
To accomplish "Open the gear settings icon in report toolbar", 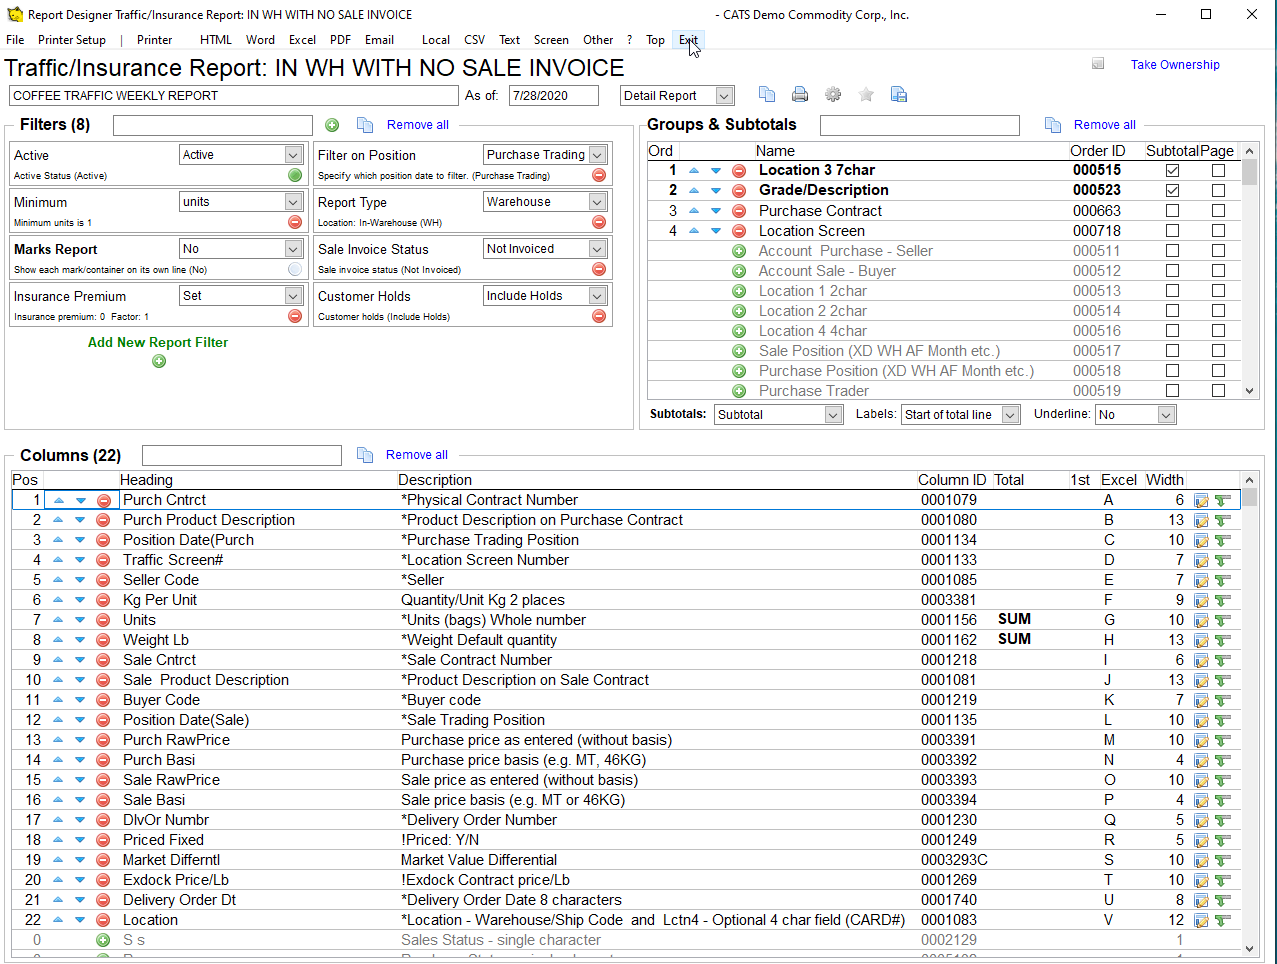I will pos(833,94).
